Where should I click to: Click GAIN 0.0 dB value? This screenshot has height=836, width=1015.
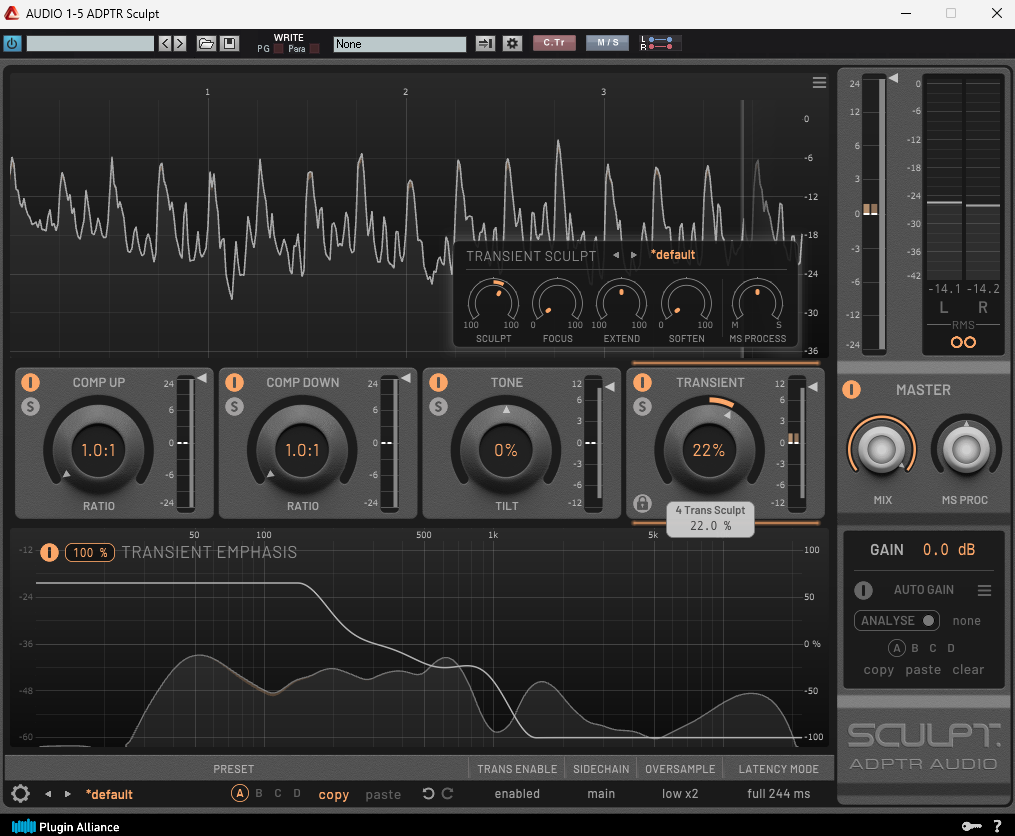[948, 550]
